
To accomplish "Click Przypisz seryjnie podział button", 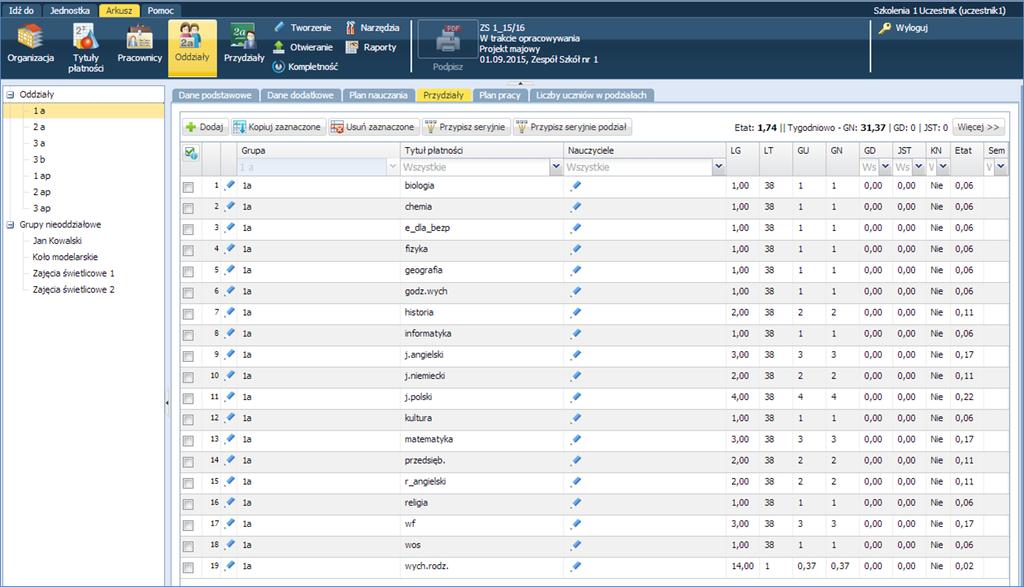I will tap(571, 127).
